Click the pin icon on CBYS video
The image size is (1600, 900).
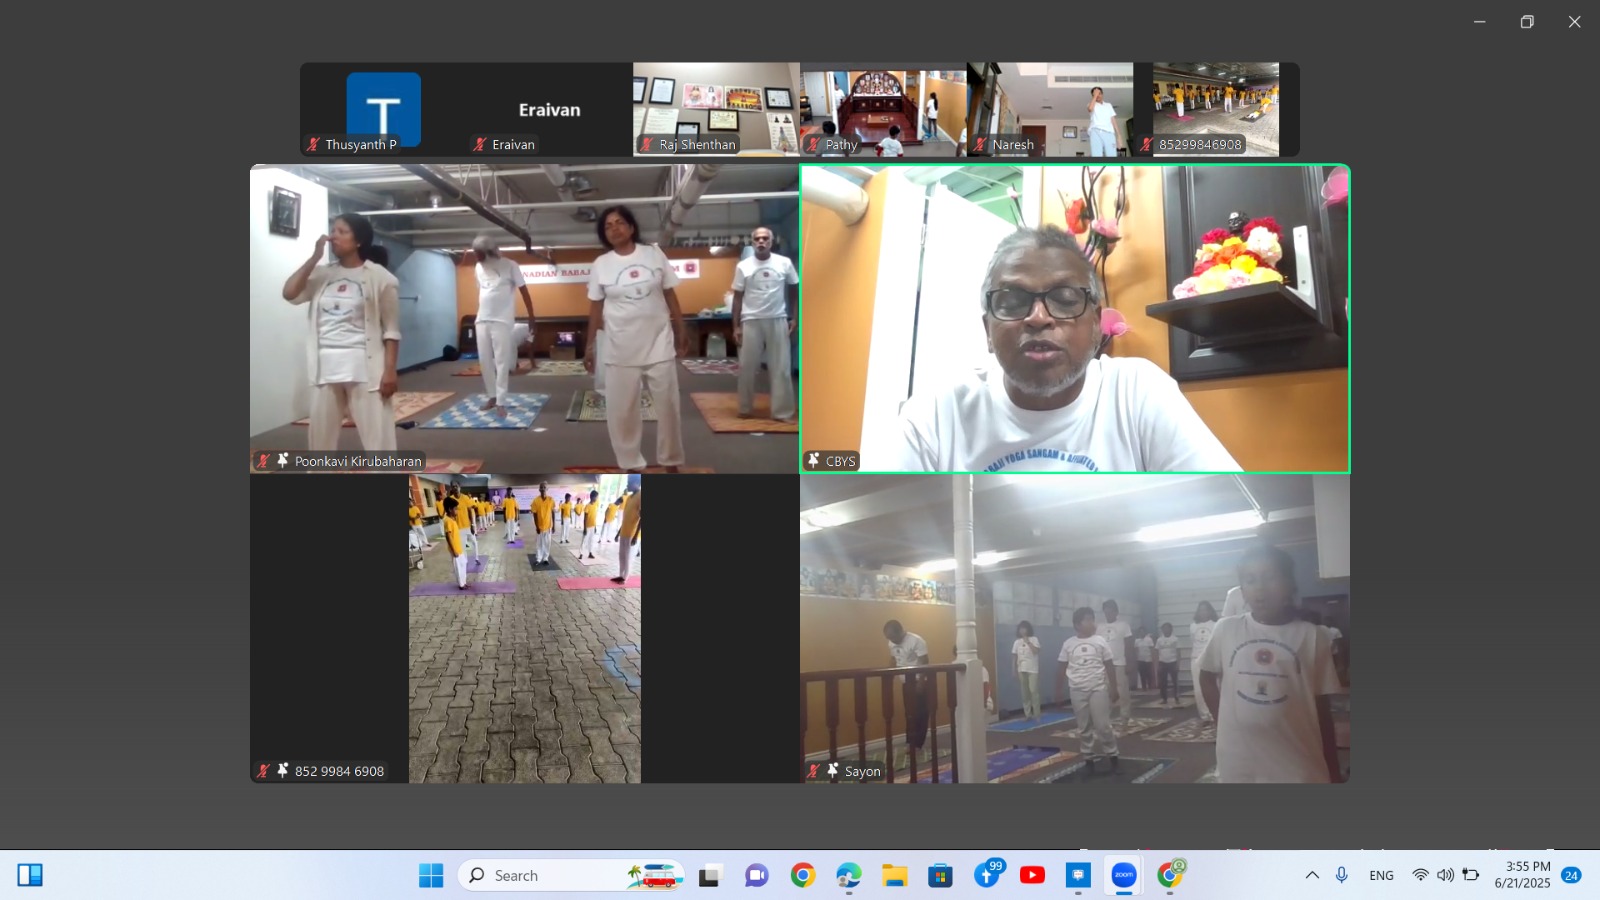tap(814, 461)
